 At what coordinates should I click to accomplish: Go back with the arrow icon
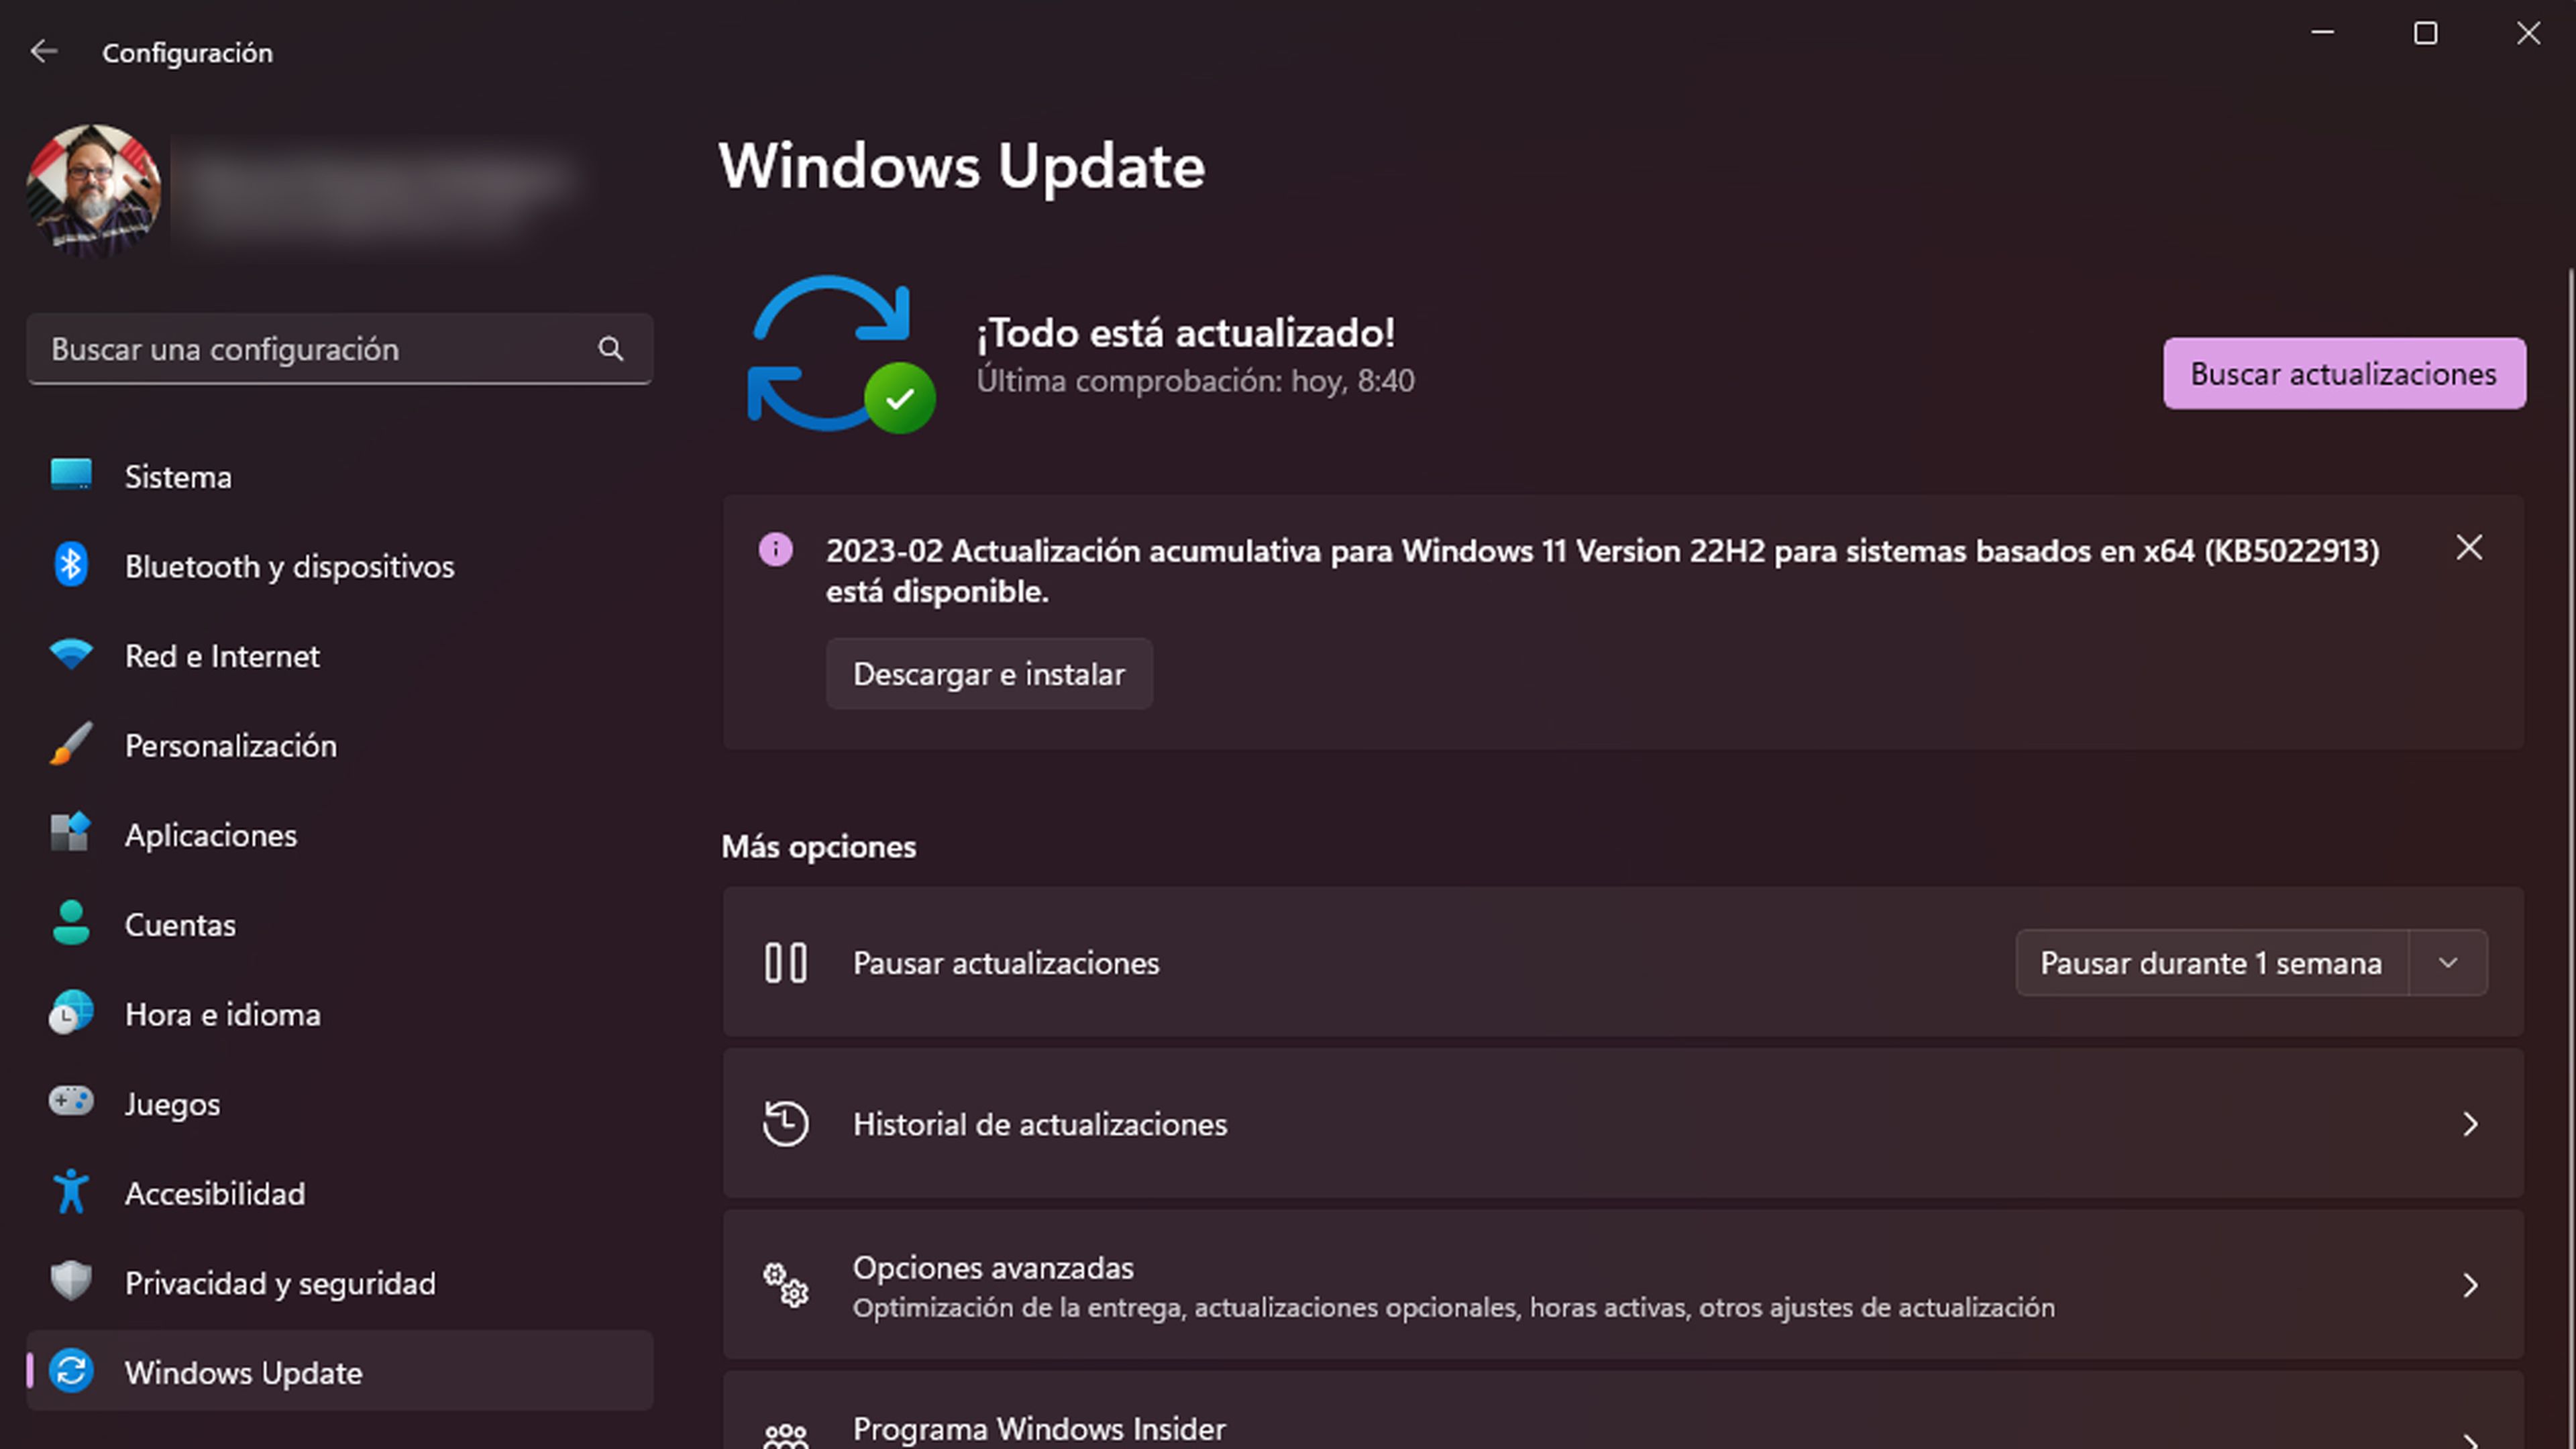point(43,51)
